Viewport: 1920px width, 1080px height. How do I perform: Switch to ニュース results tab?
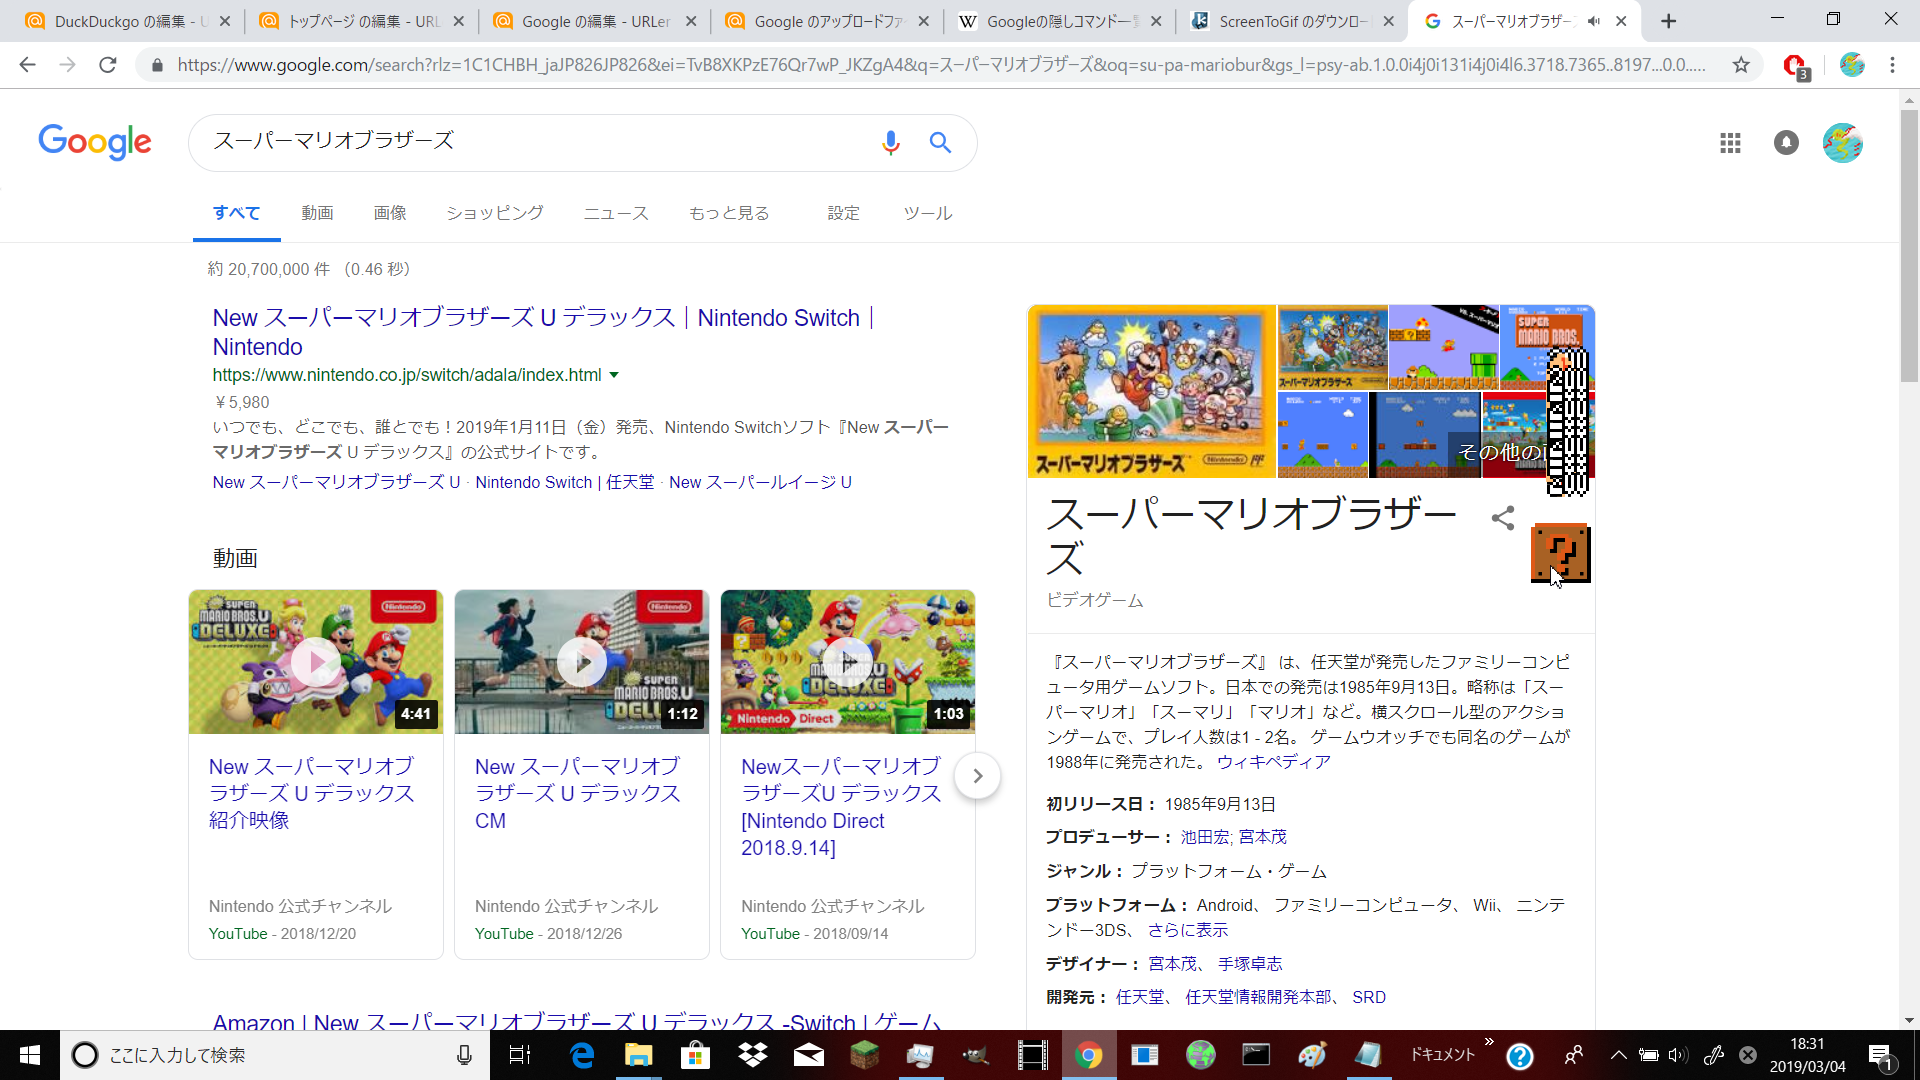click(616, 213)
